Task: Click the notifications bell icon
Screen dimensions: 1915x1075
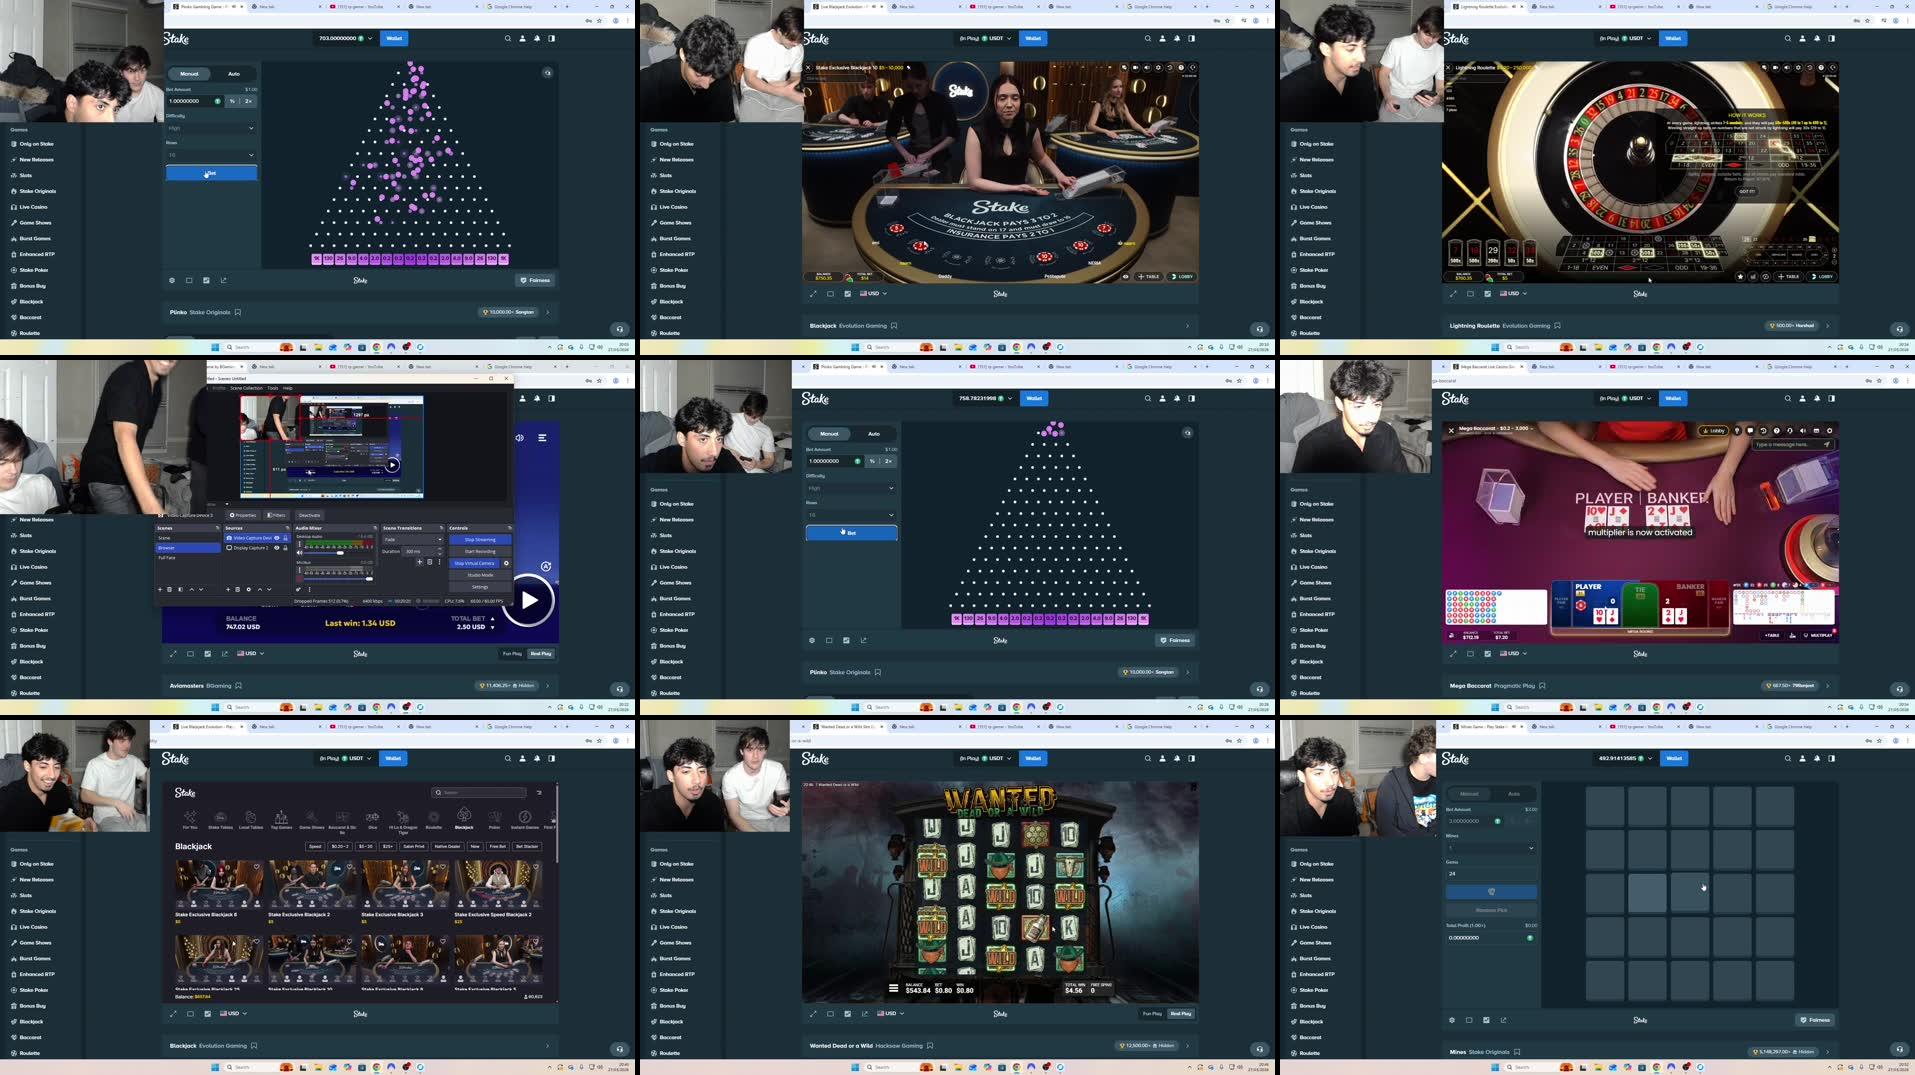Action: click(537, 38)
